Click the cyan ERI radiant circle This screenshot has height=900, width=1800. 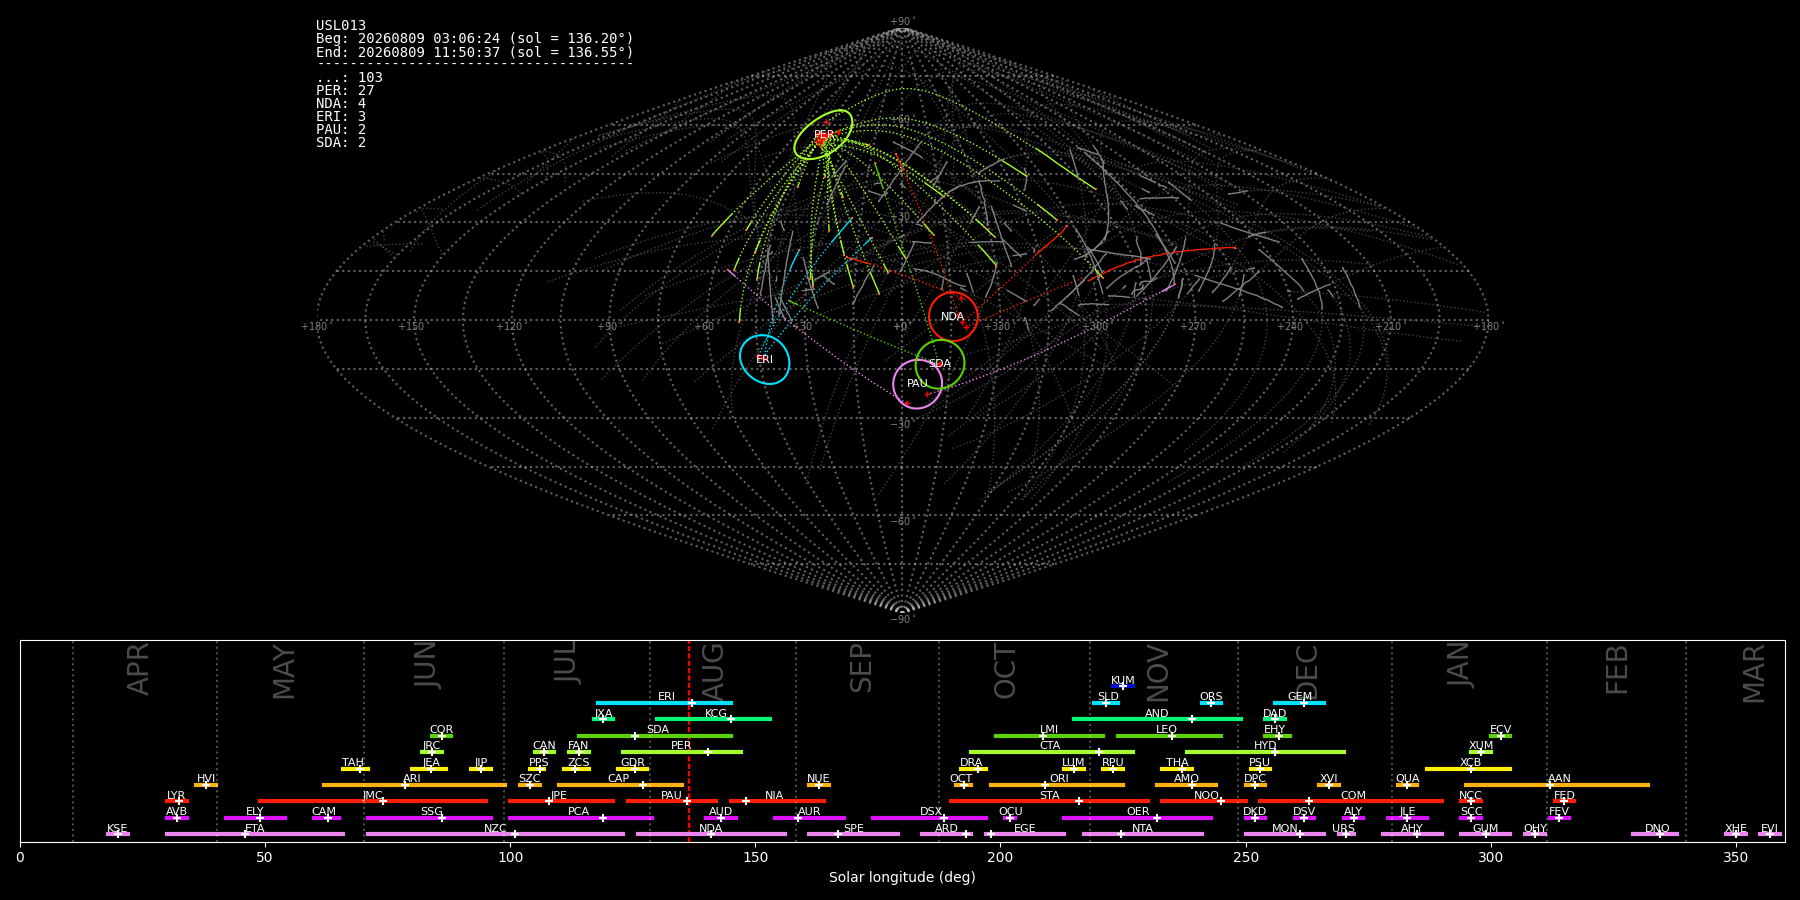pos(765,359)
